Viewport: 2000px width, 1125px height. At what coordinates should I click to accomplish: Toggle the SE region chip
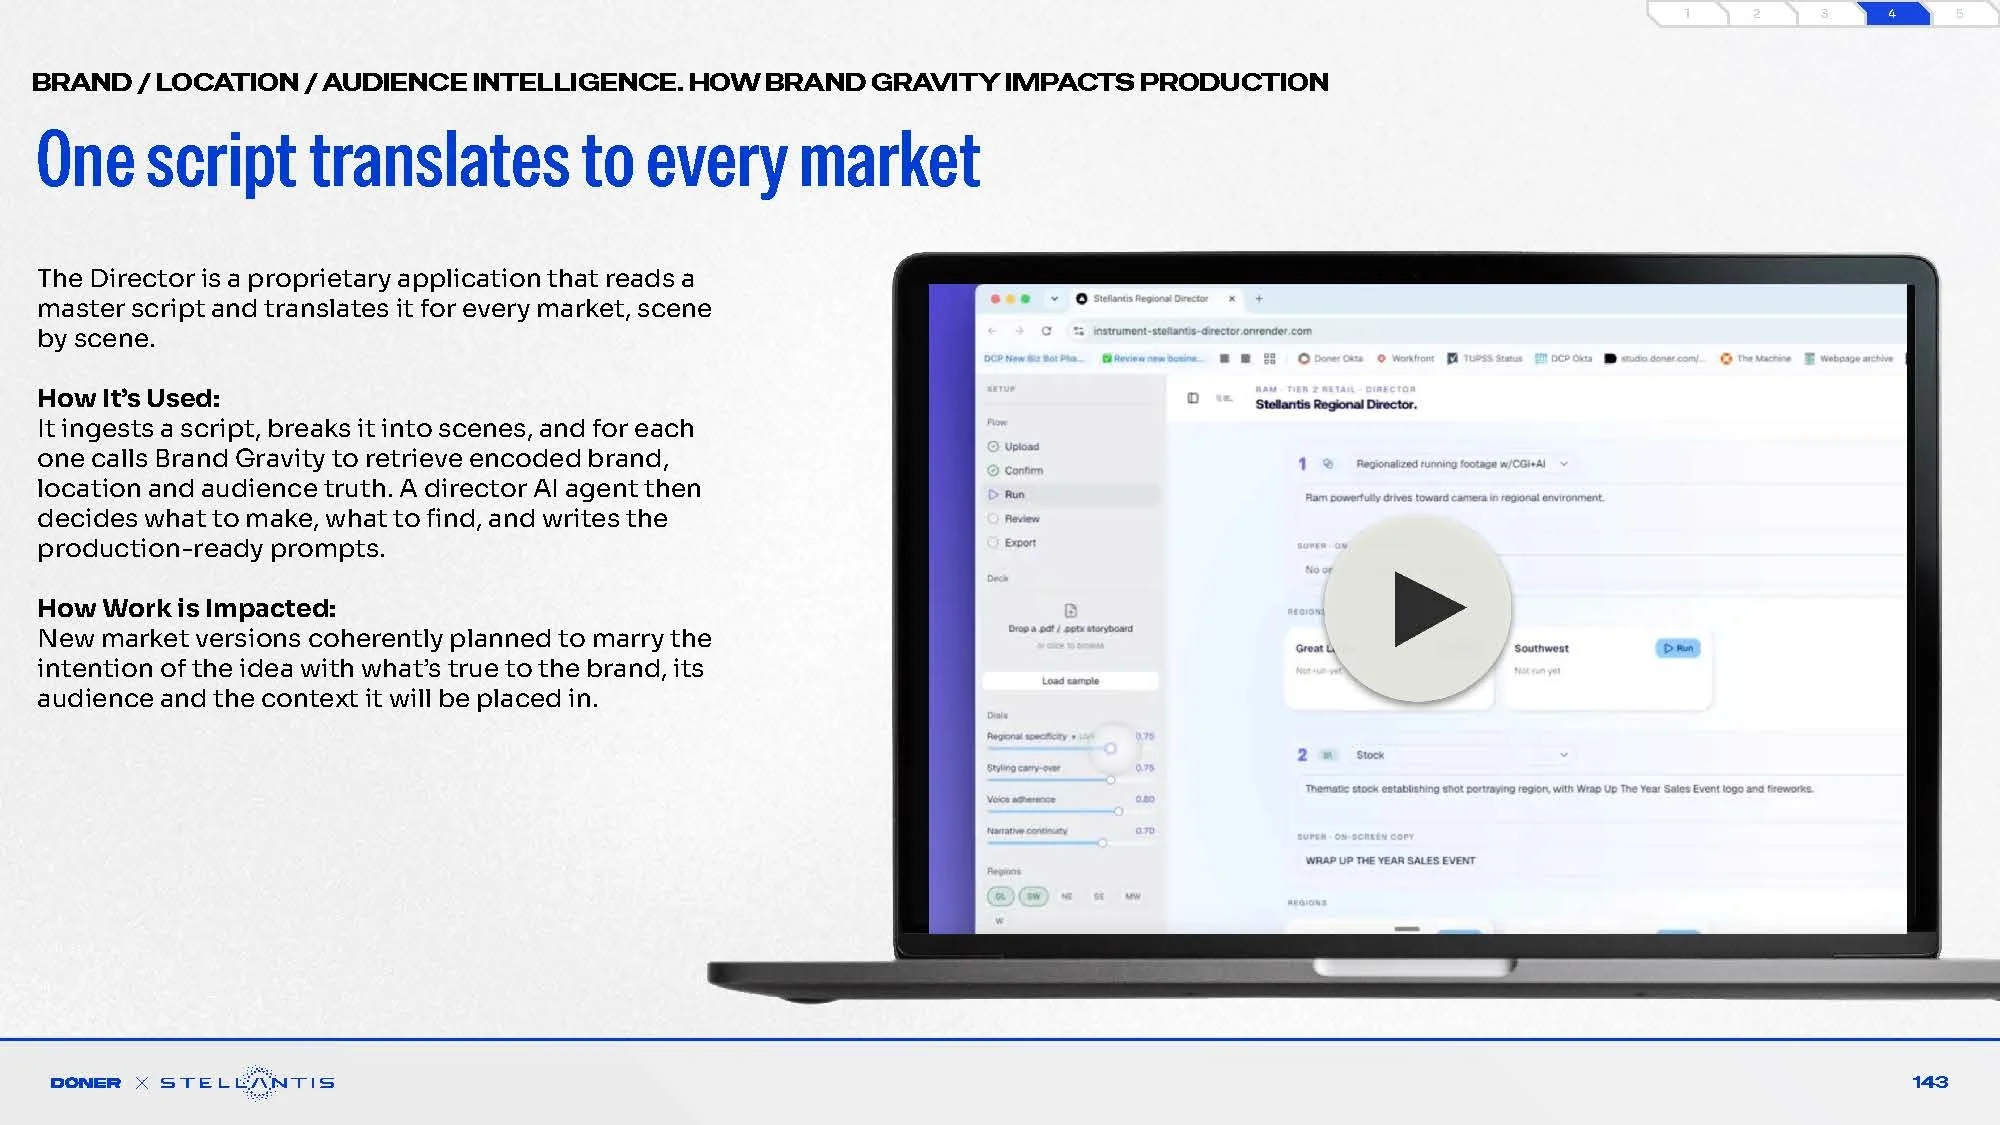1099,897
